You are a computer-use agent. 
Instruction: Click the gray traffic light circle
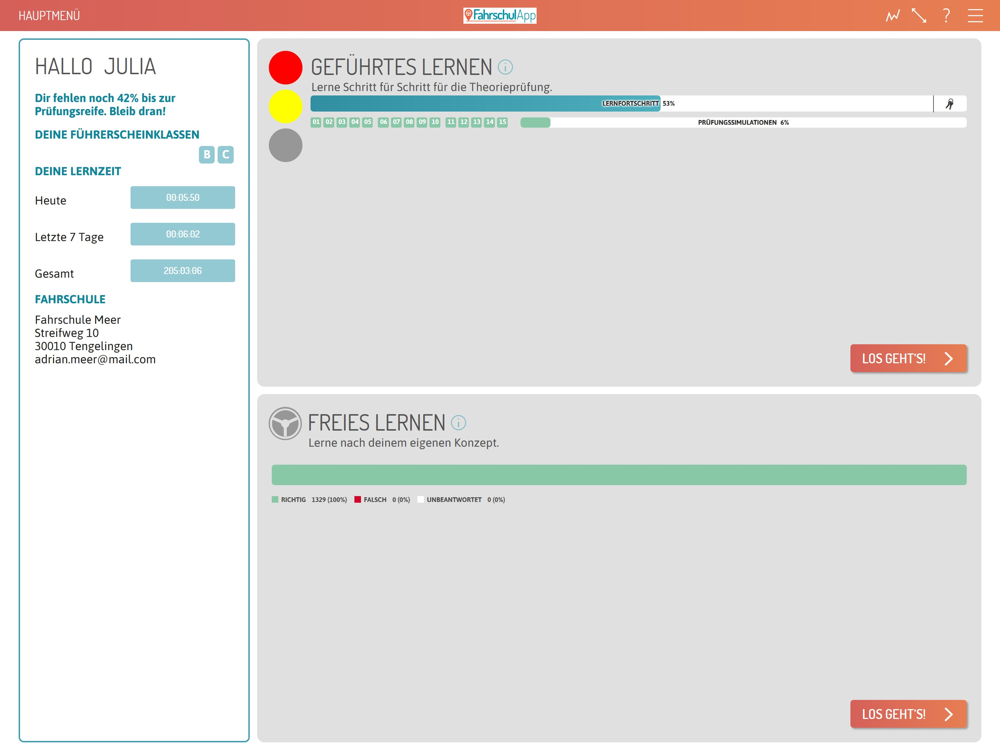[x=285, y=145]
